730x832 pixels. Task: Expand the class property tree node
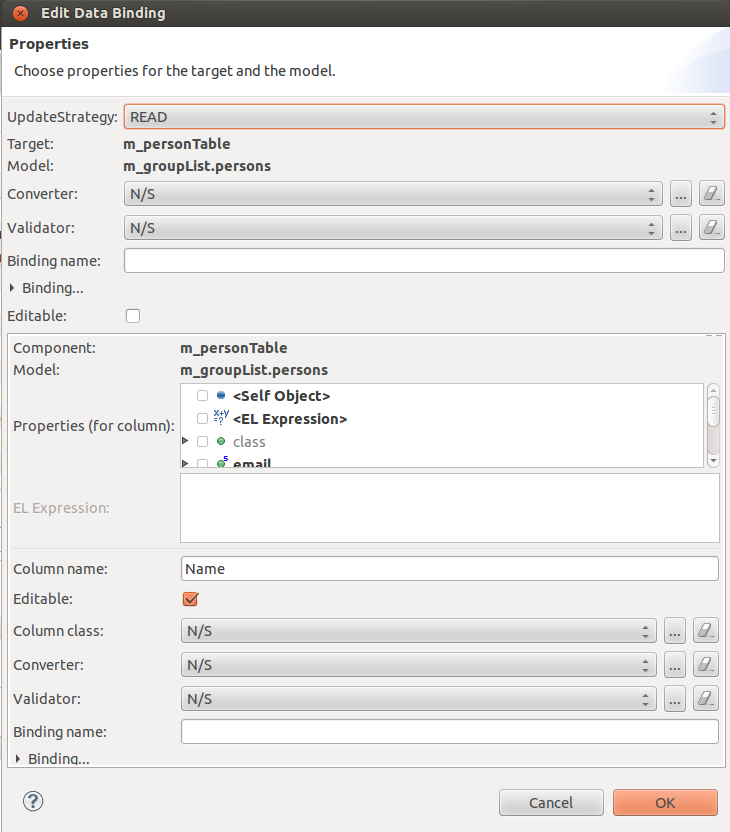pyautogui.click(x=185, y=441)
